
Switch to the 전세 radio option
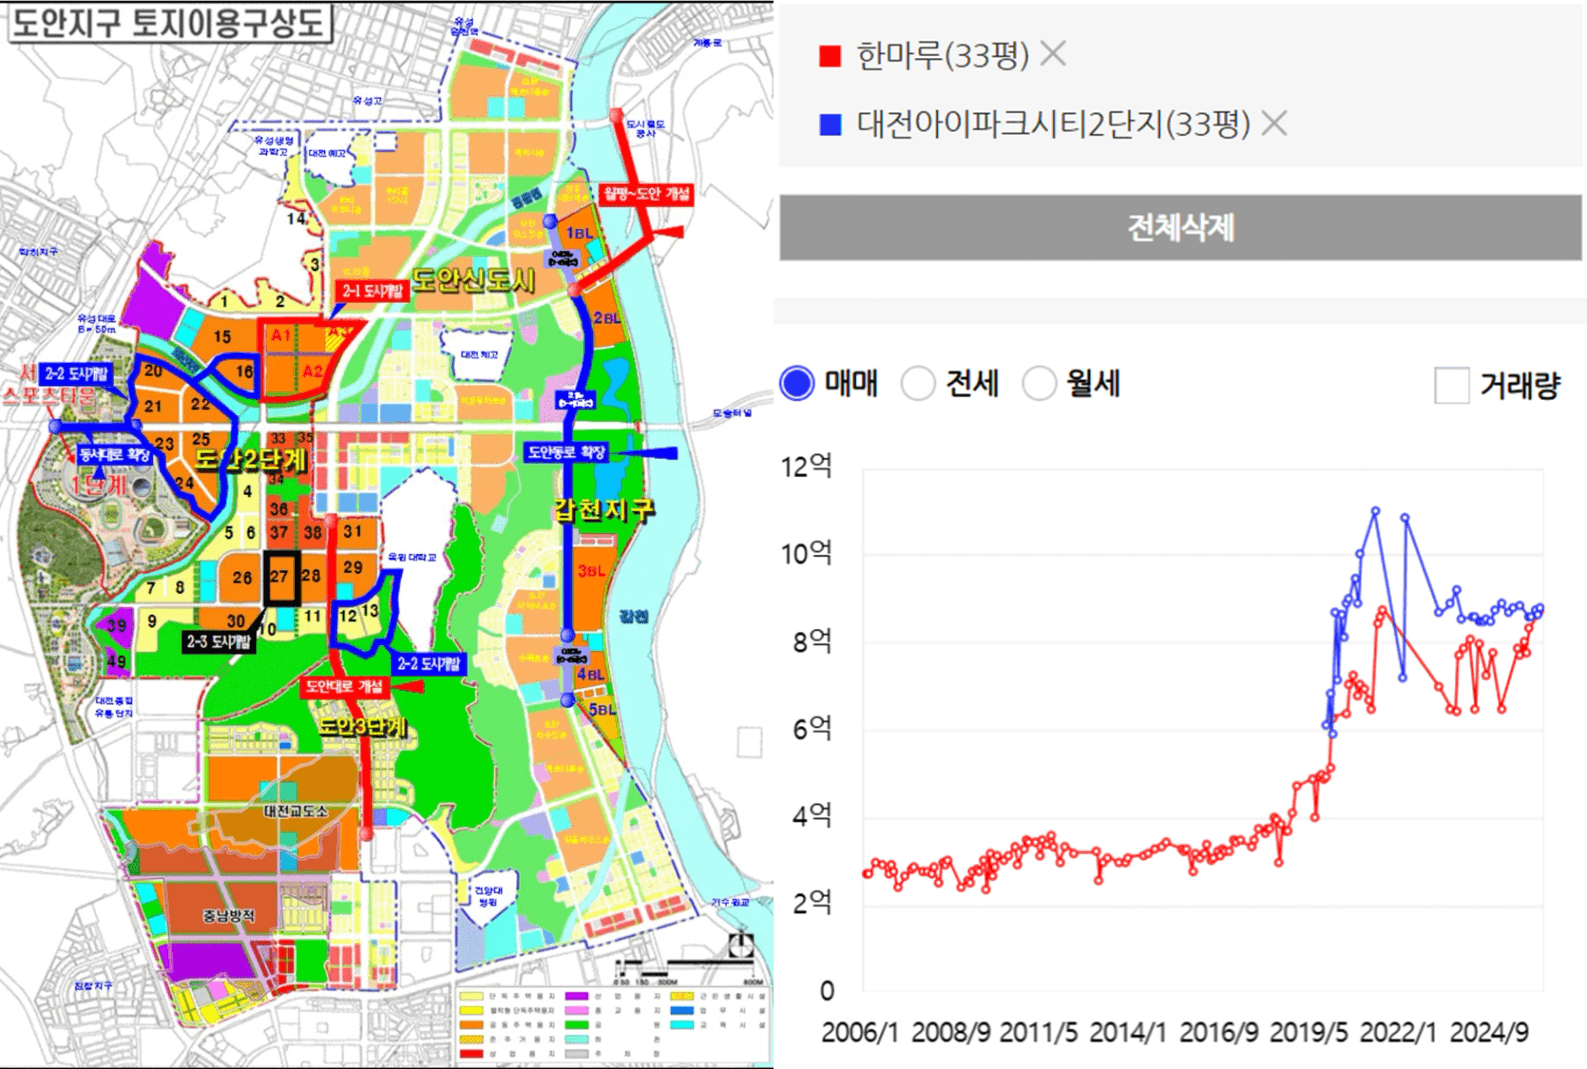click(918, 383)
